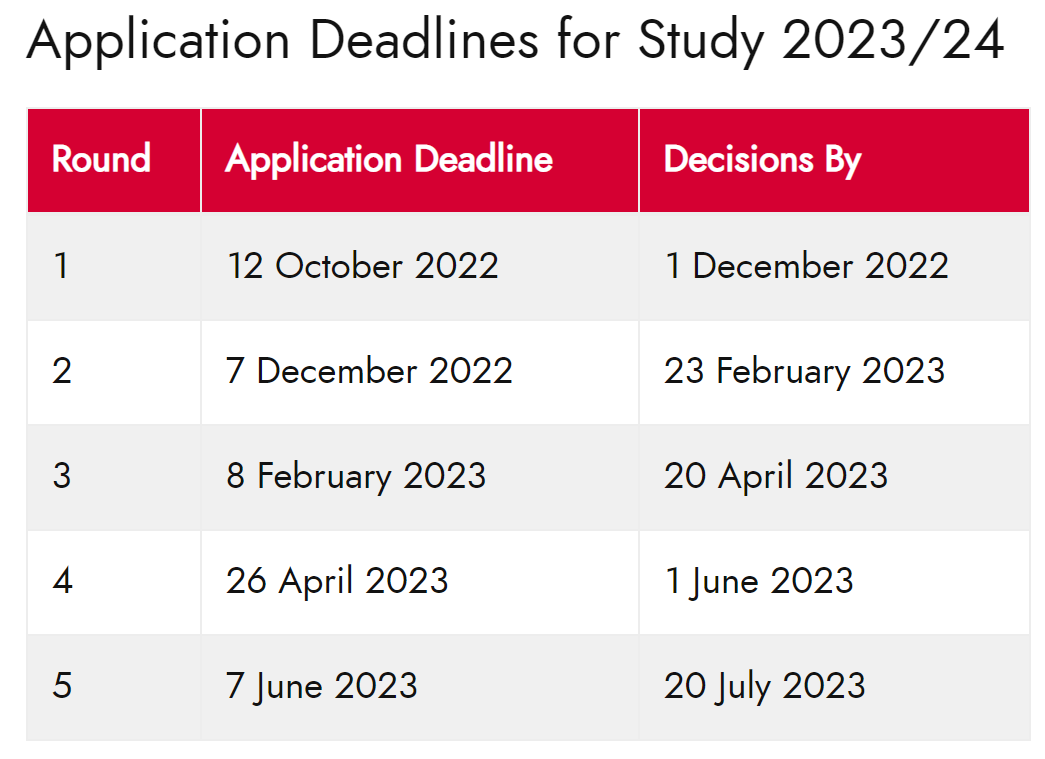
Task: Click the round number 5 cell
Action: (x=114, y=687)
